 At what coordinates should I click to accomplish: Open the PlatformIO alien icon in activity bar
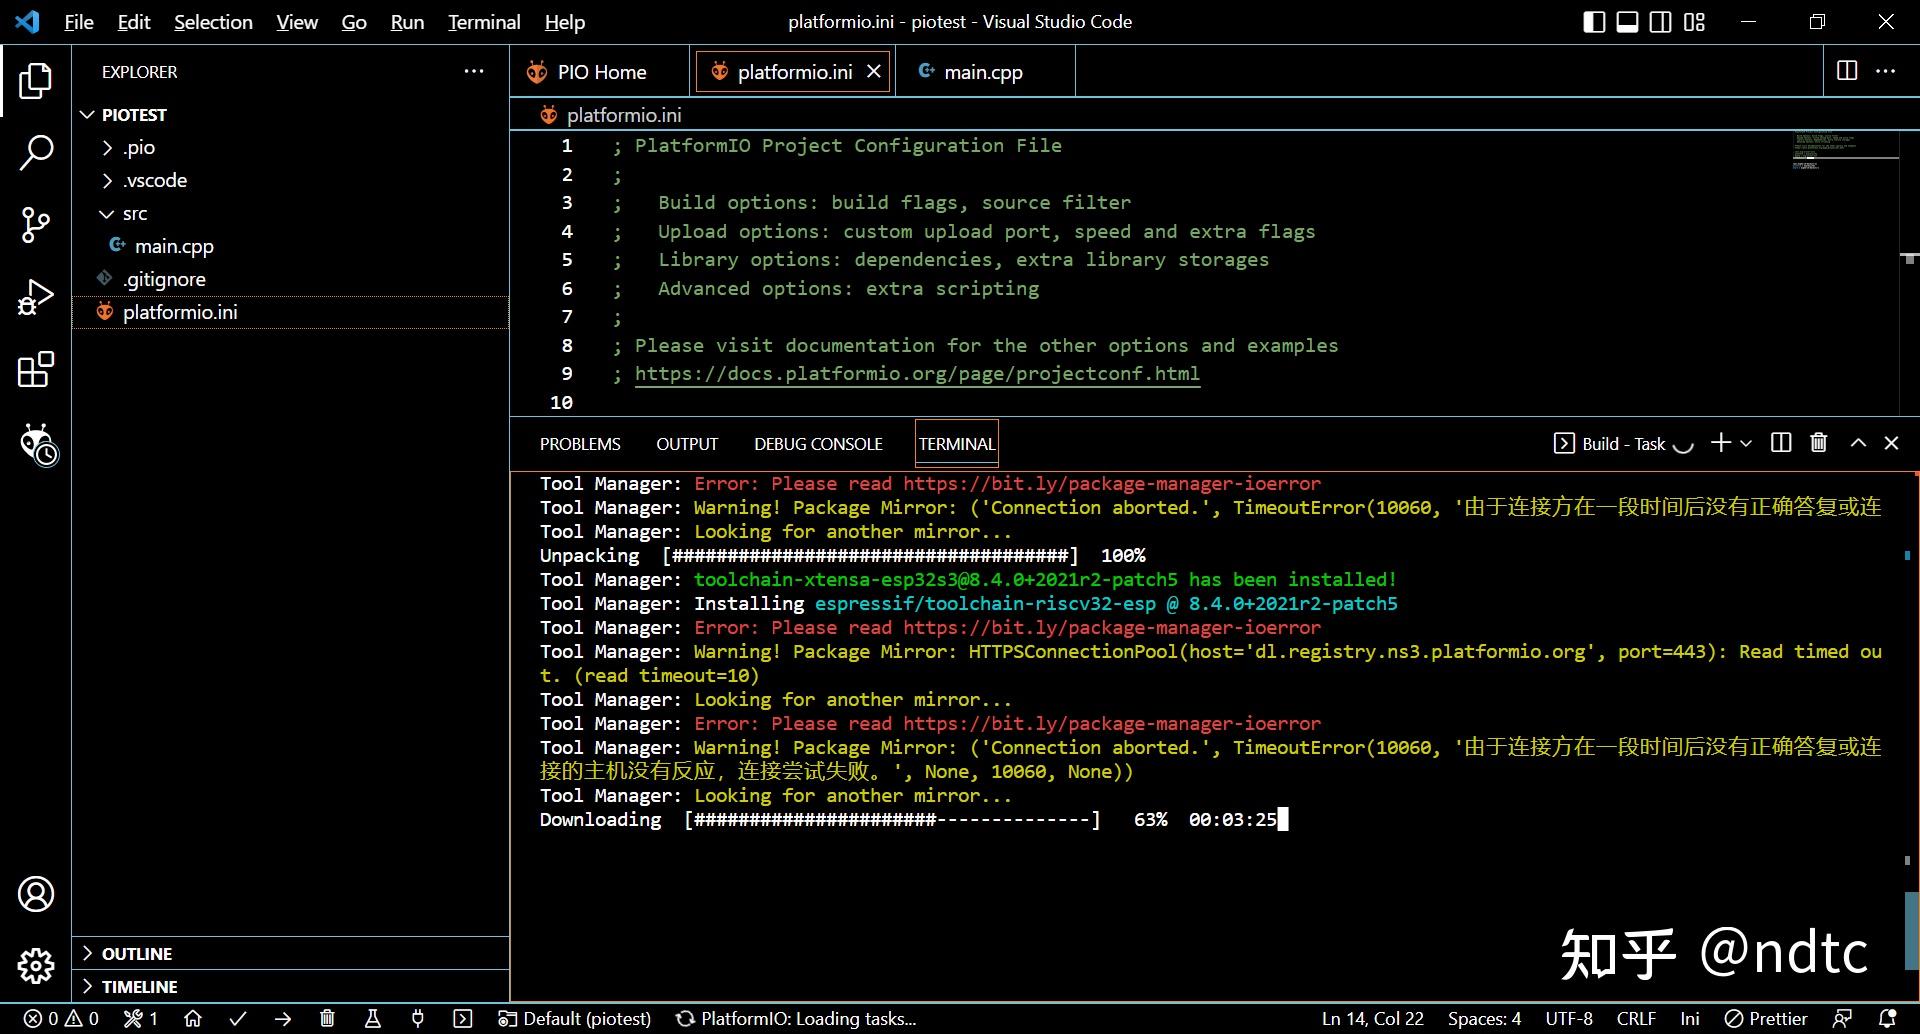pyautogui.click(x=38, y=443)
